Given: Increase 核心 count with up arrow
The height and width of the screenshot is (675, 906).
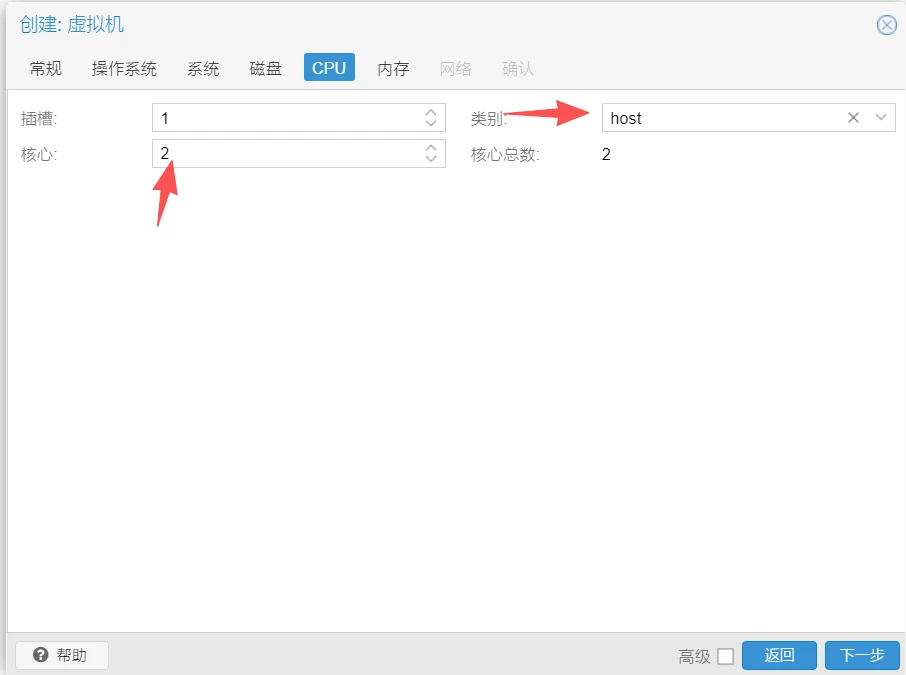Looking at the screenshot, I should pyautogui.click(x=431, y=147).
